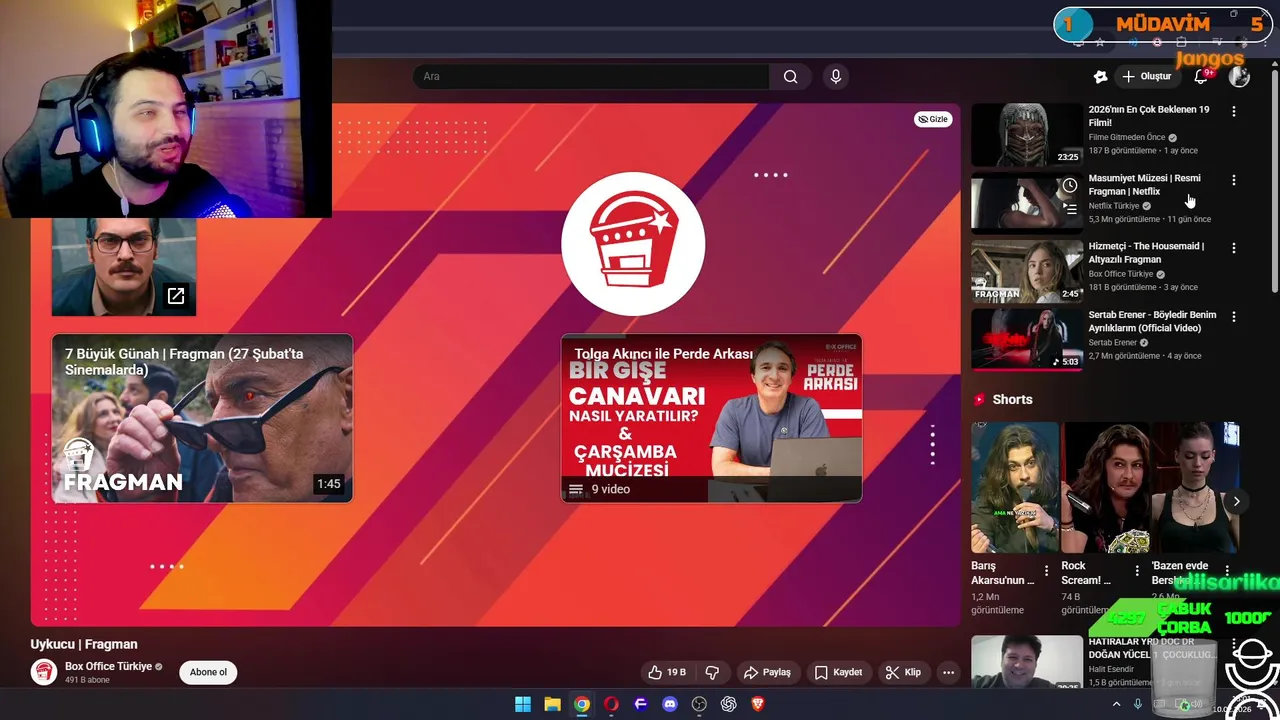Open Barış Akarsu short thumbnail
The height and width of the screenshot is (720, 1280).
pyautogui.click(x=1015, y=487)
